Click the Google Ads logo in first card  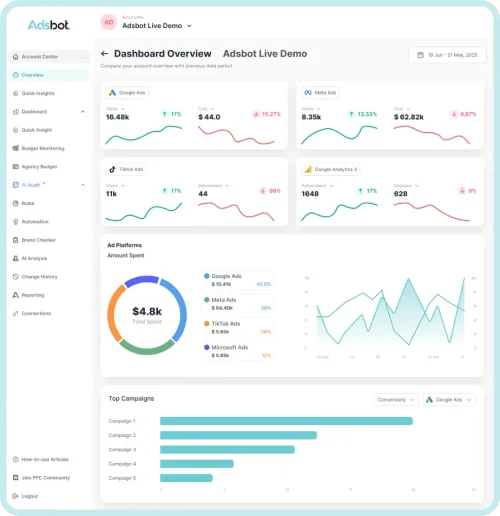coord(112,93)
